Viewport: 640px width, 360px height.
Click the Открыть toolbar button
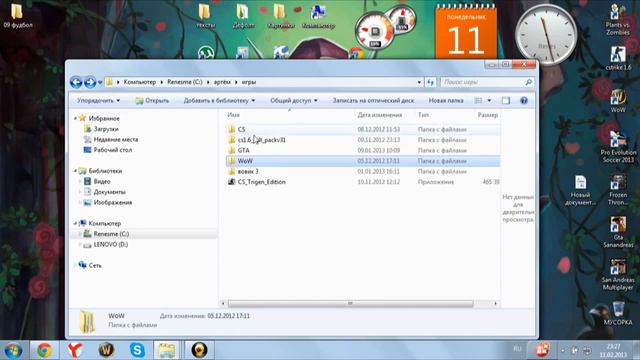pos(152,100)
